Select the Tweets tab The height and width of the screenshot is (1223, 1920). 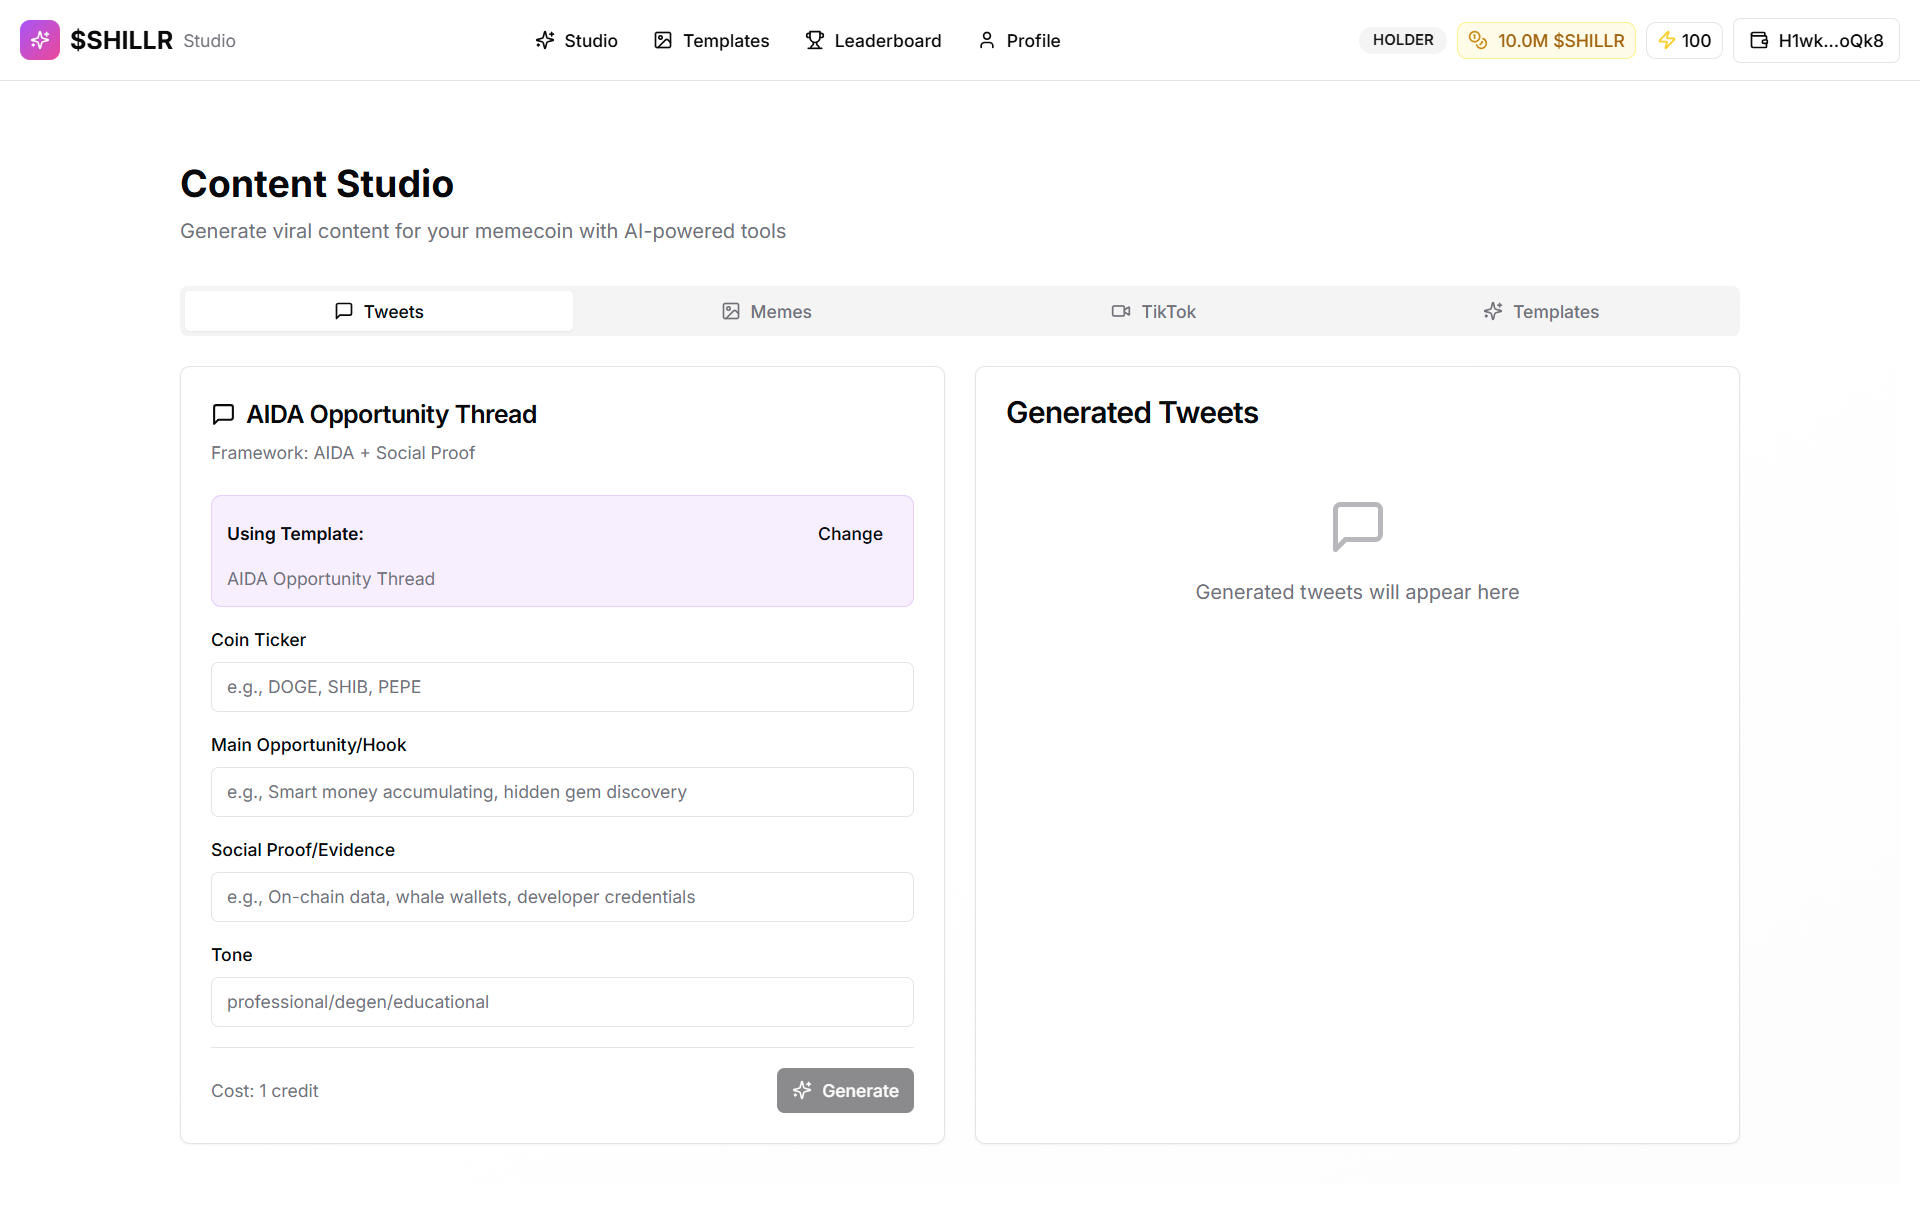[379, 311]
